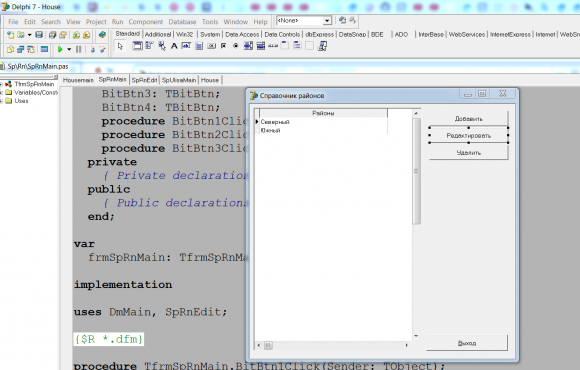Open the Data Access palette tab
The width and height of the screenshot is (580, 370).
(x=242, y=34)
